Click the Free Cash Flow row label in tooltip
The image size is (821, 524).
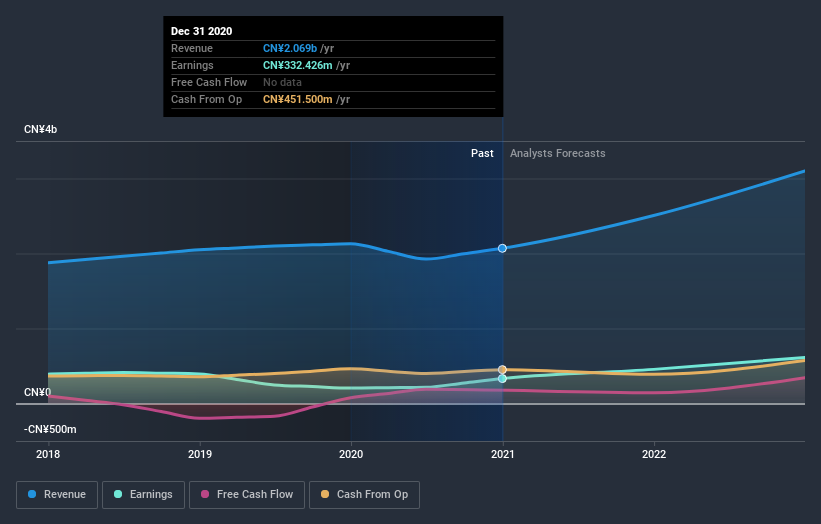click(x=209, y=82)
